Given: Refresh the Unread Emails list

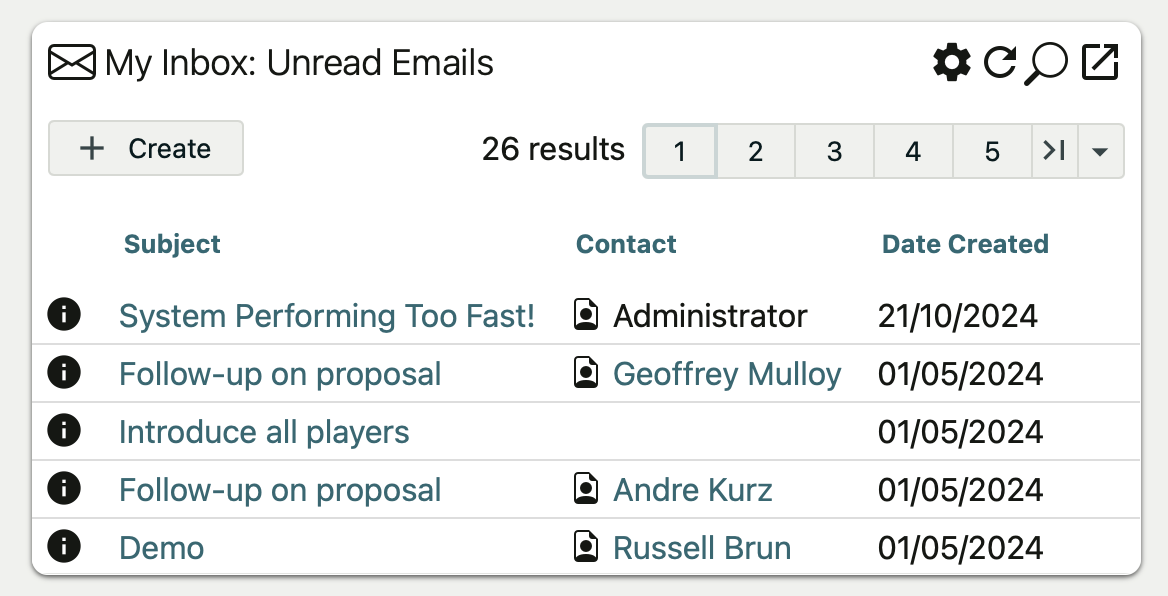Looking at the screenshot, I should point(999,63).
